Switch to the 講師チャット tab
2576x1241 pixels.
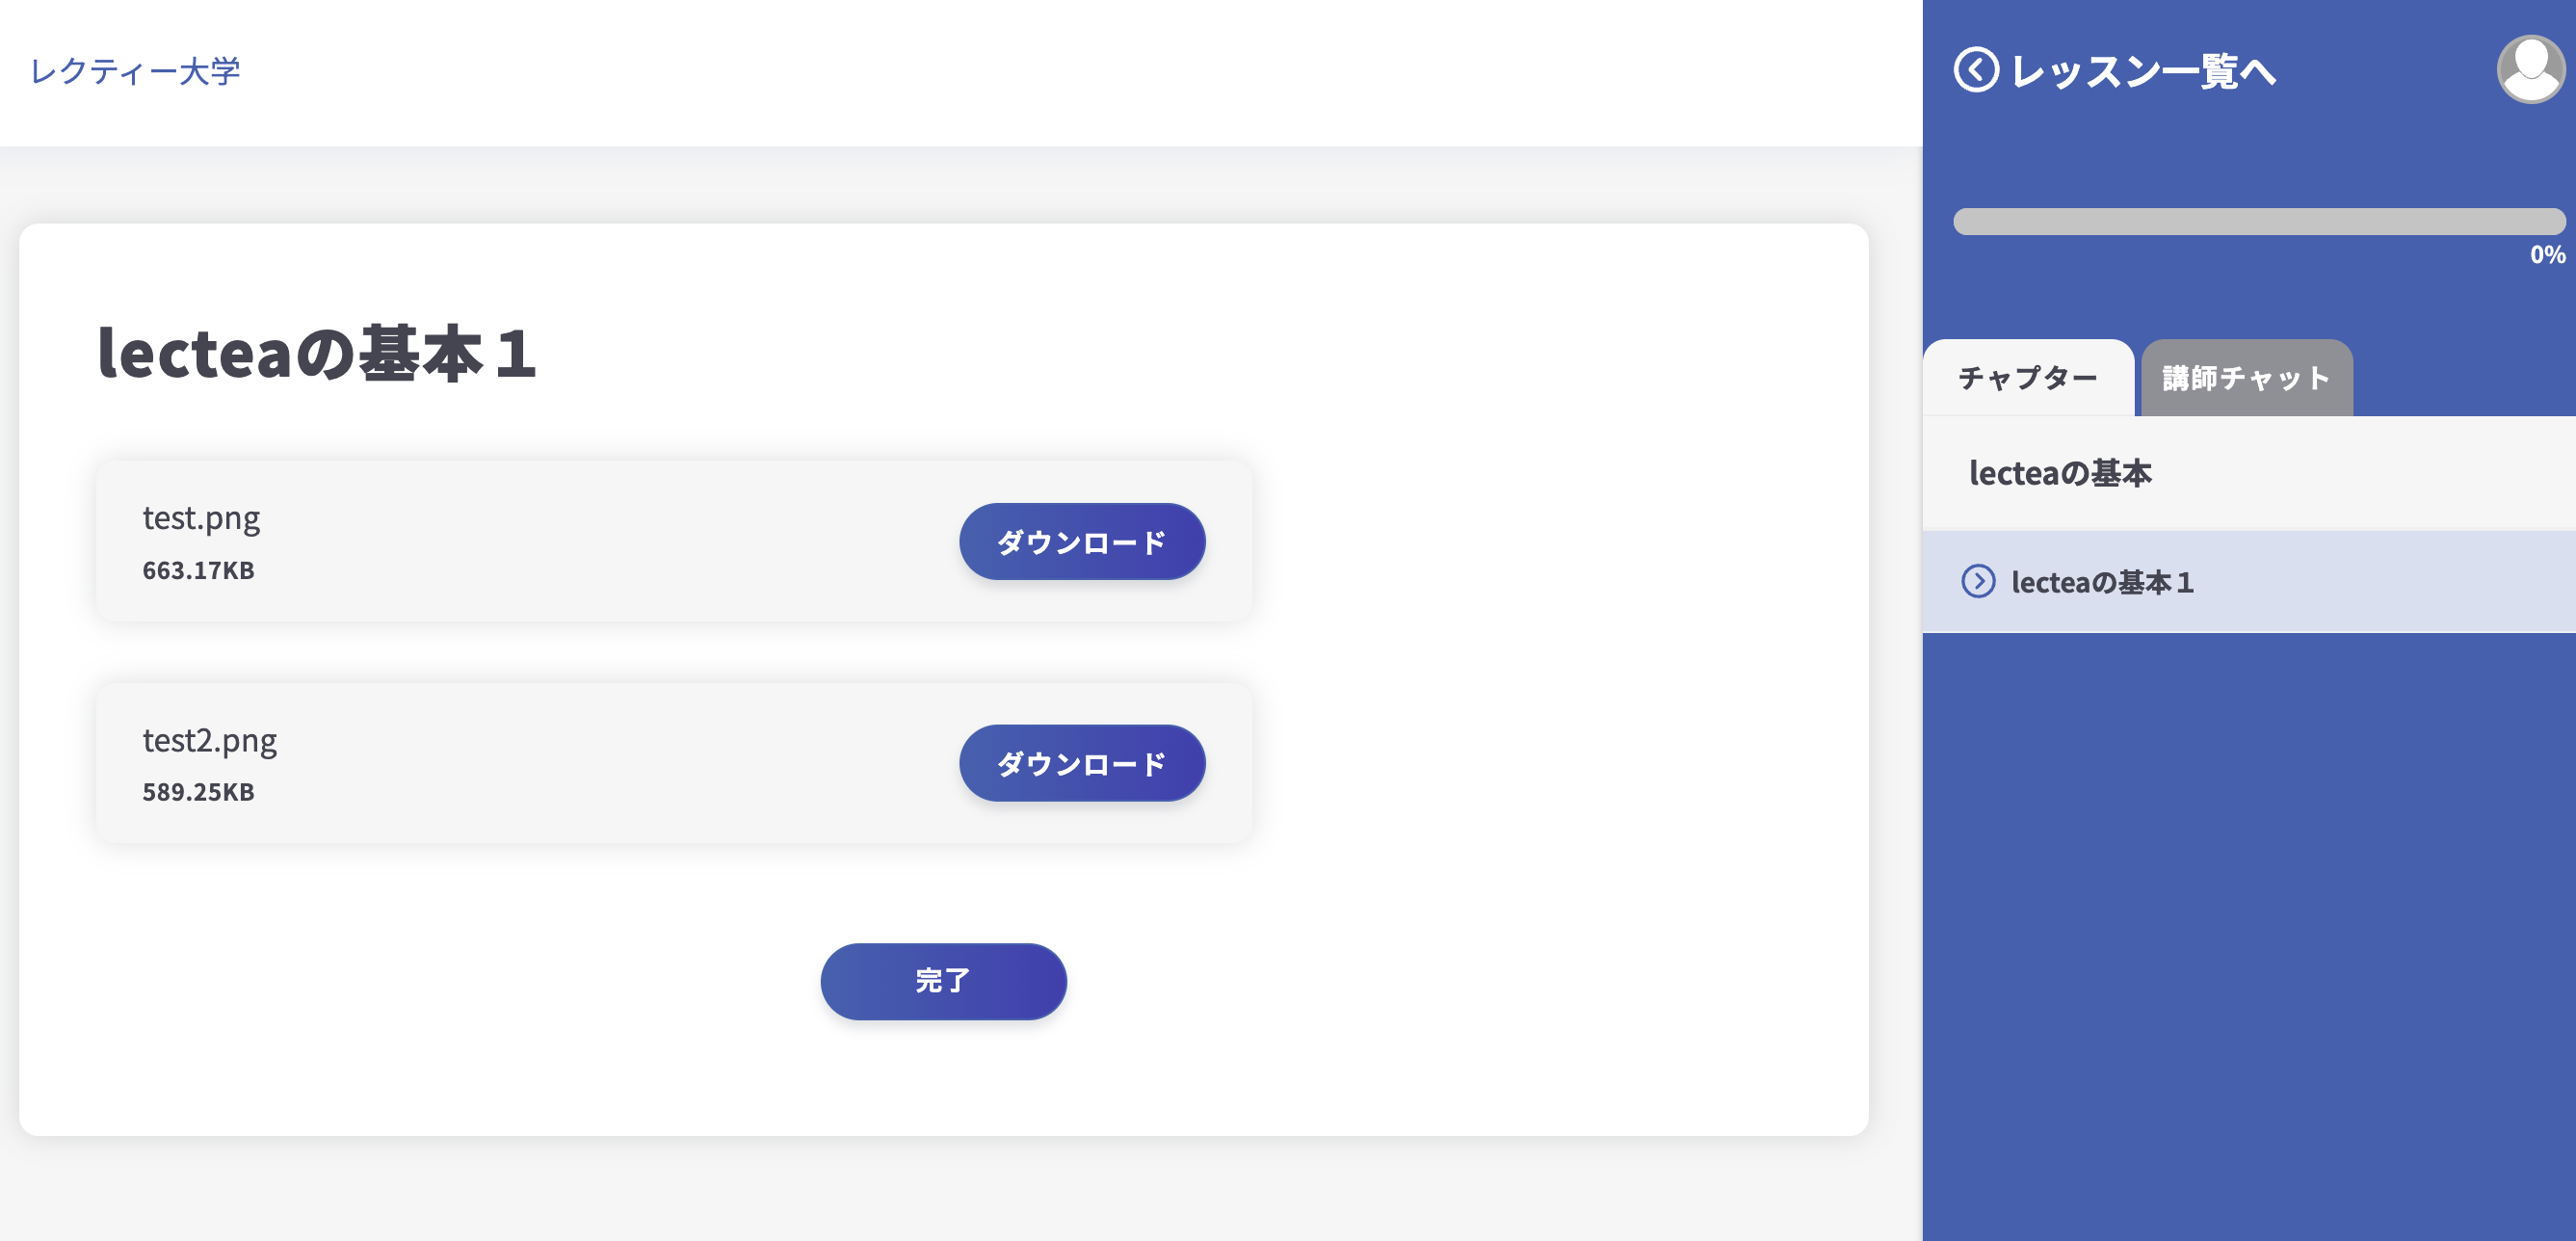(x=2245, y=377)
